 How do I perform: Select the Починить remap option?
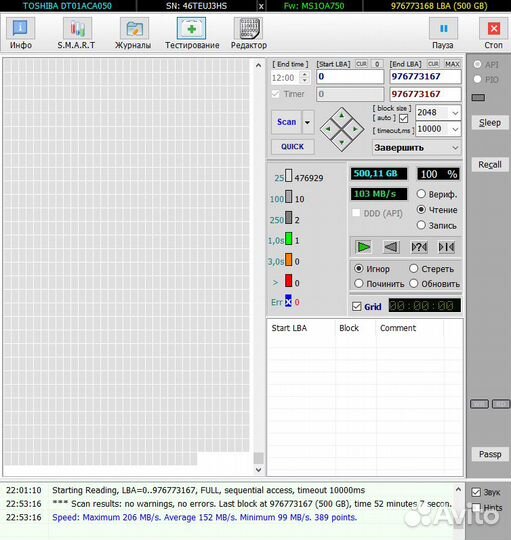359,283
